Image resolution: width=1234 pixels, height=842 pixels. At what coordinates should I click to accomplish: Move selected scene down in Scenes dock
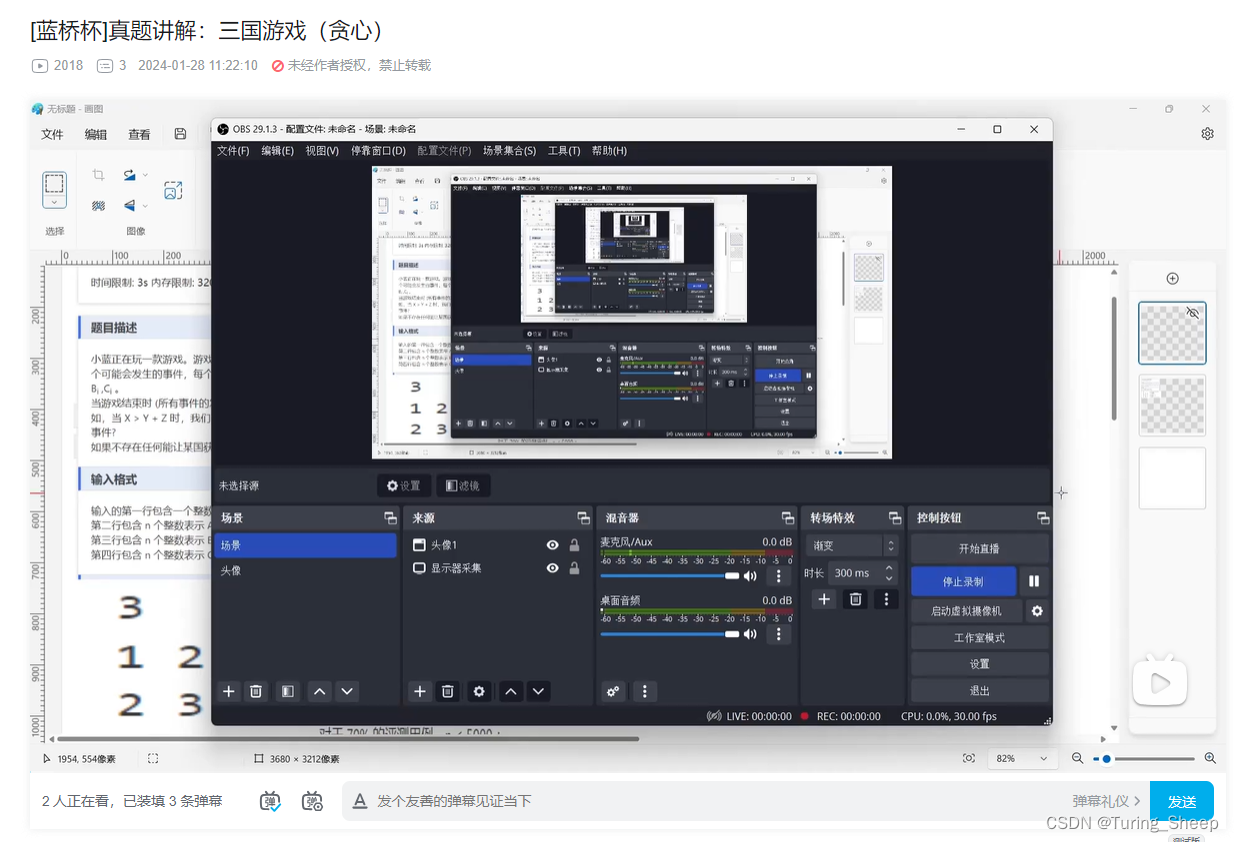(x=346, y=691)
